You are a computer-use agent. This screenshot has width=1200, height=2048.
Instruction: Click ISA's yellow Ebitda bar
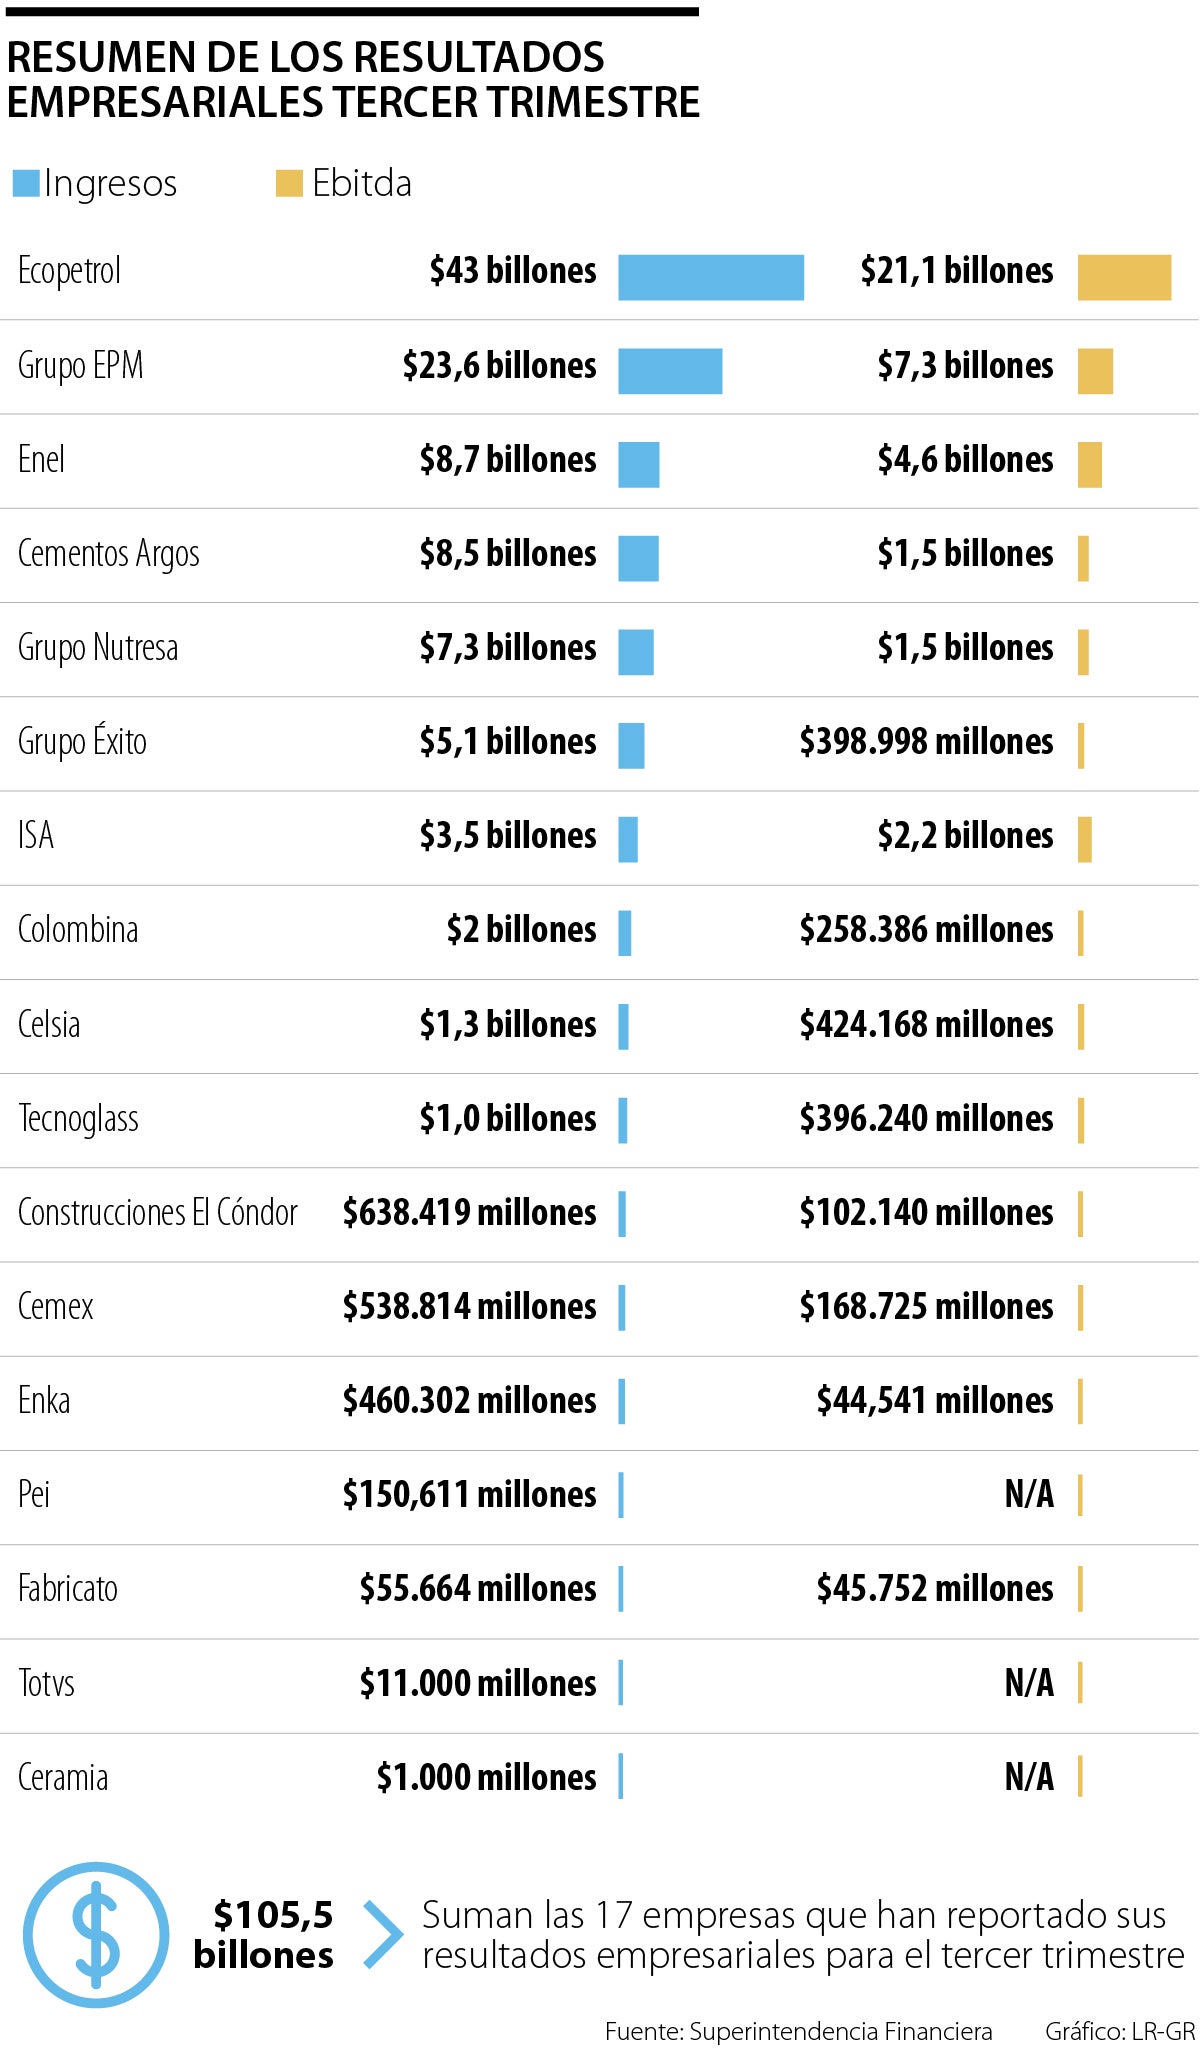pos(1084,839)
